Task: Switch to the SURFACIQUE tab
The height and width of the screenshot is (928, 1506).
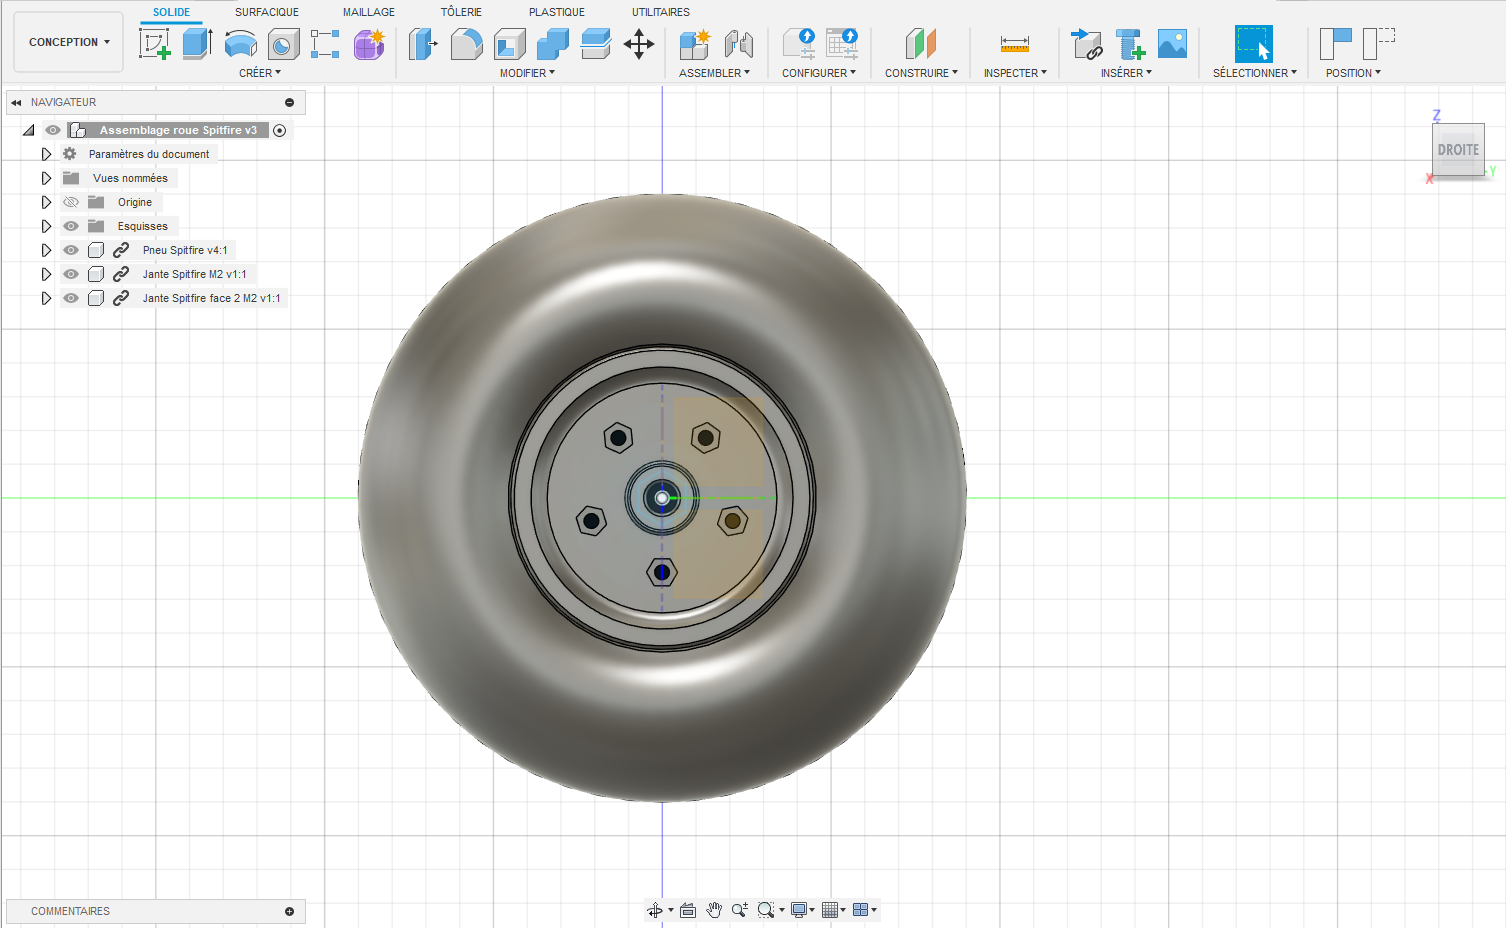Action: 267,12
